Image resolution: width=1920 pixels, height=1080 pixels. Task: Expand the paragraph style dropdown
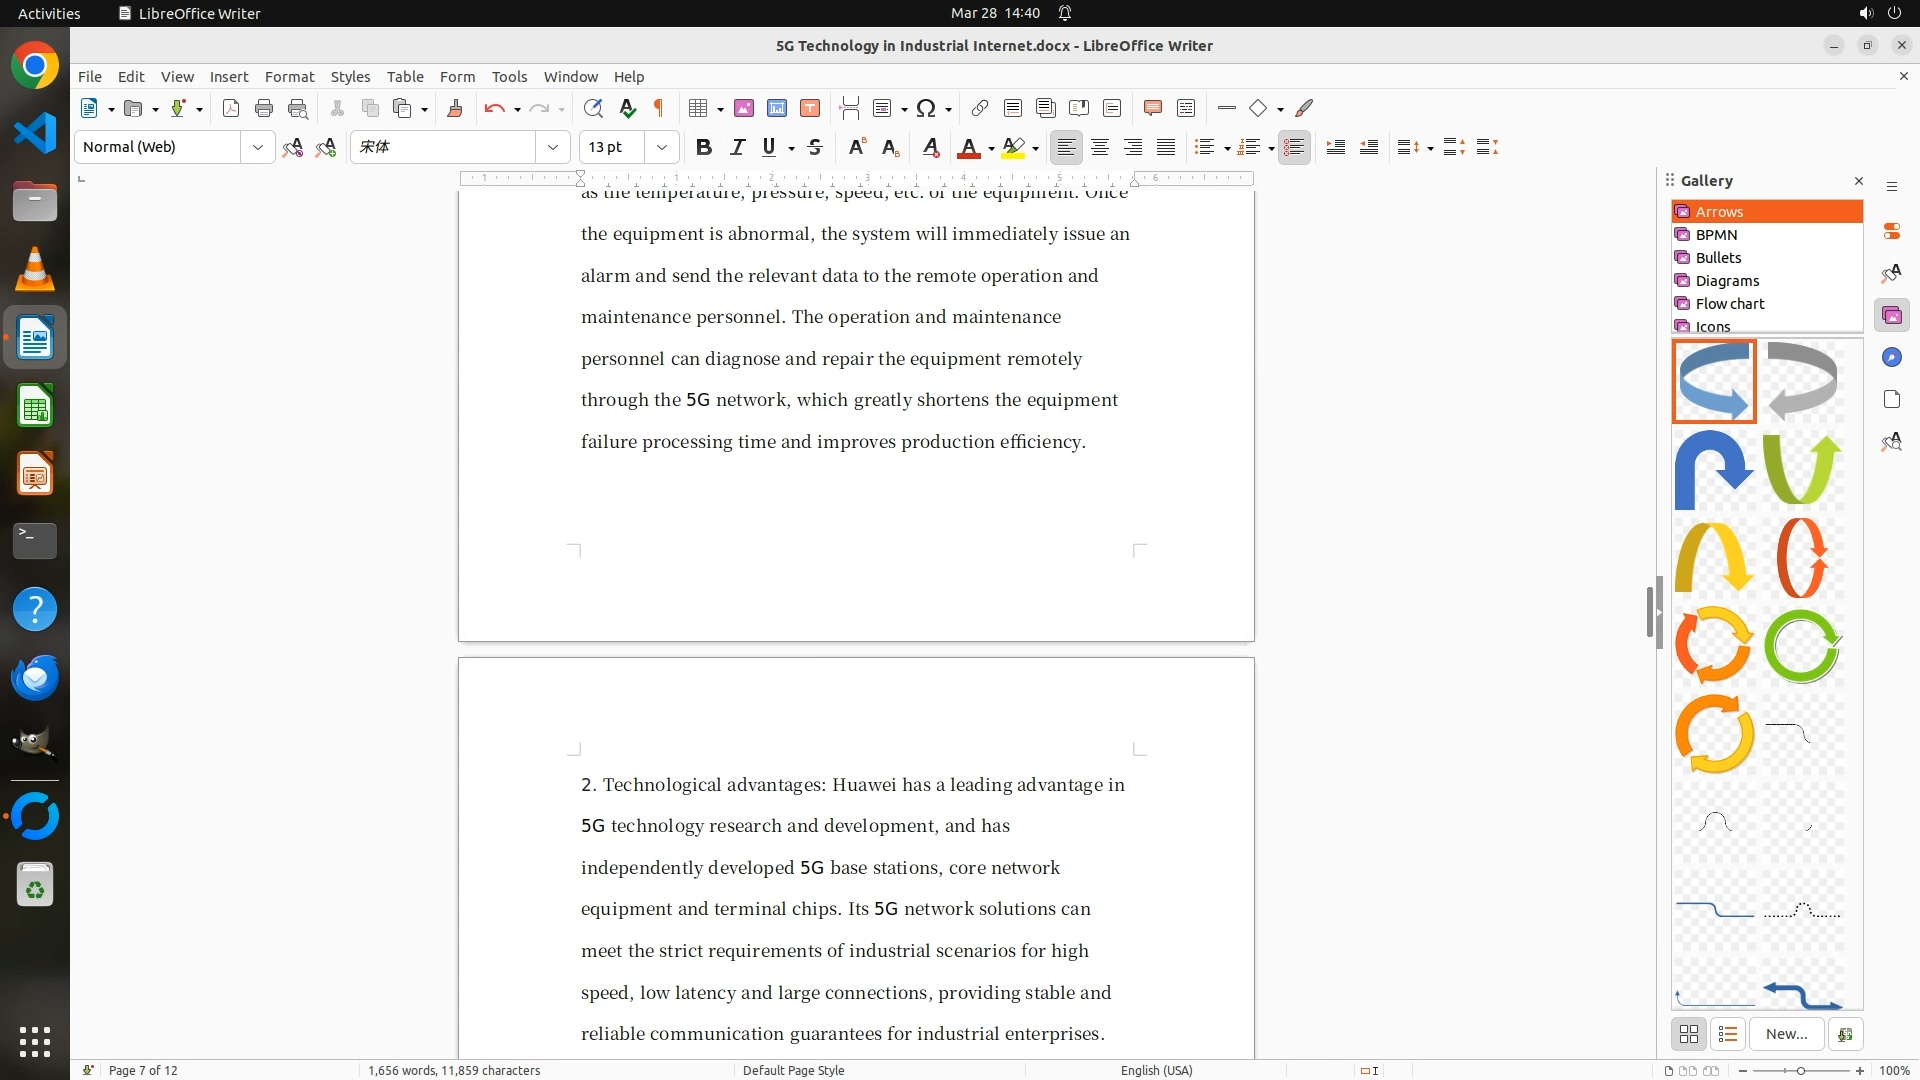click(257, 148)
